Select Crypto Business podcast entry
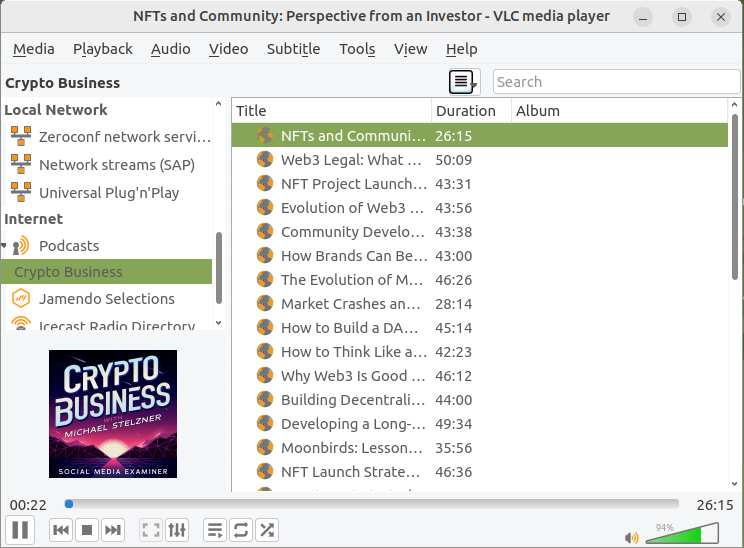The image size is (744, 548). click(x=107, y=272)
